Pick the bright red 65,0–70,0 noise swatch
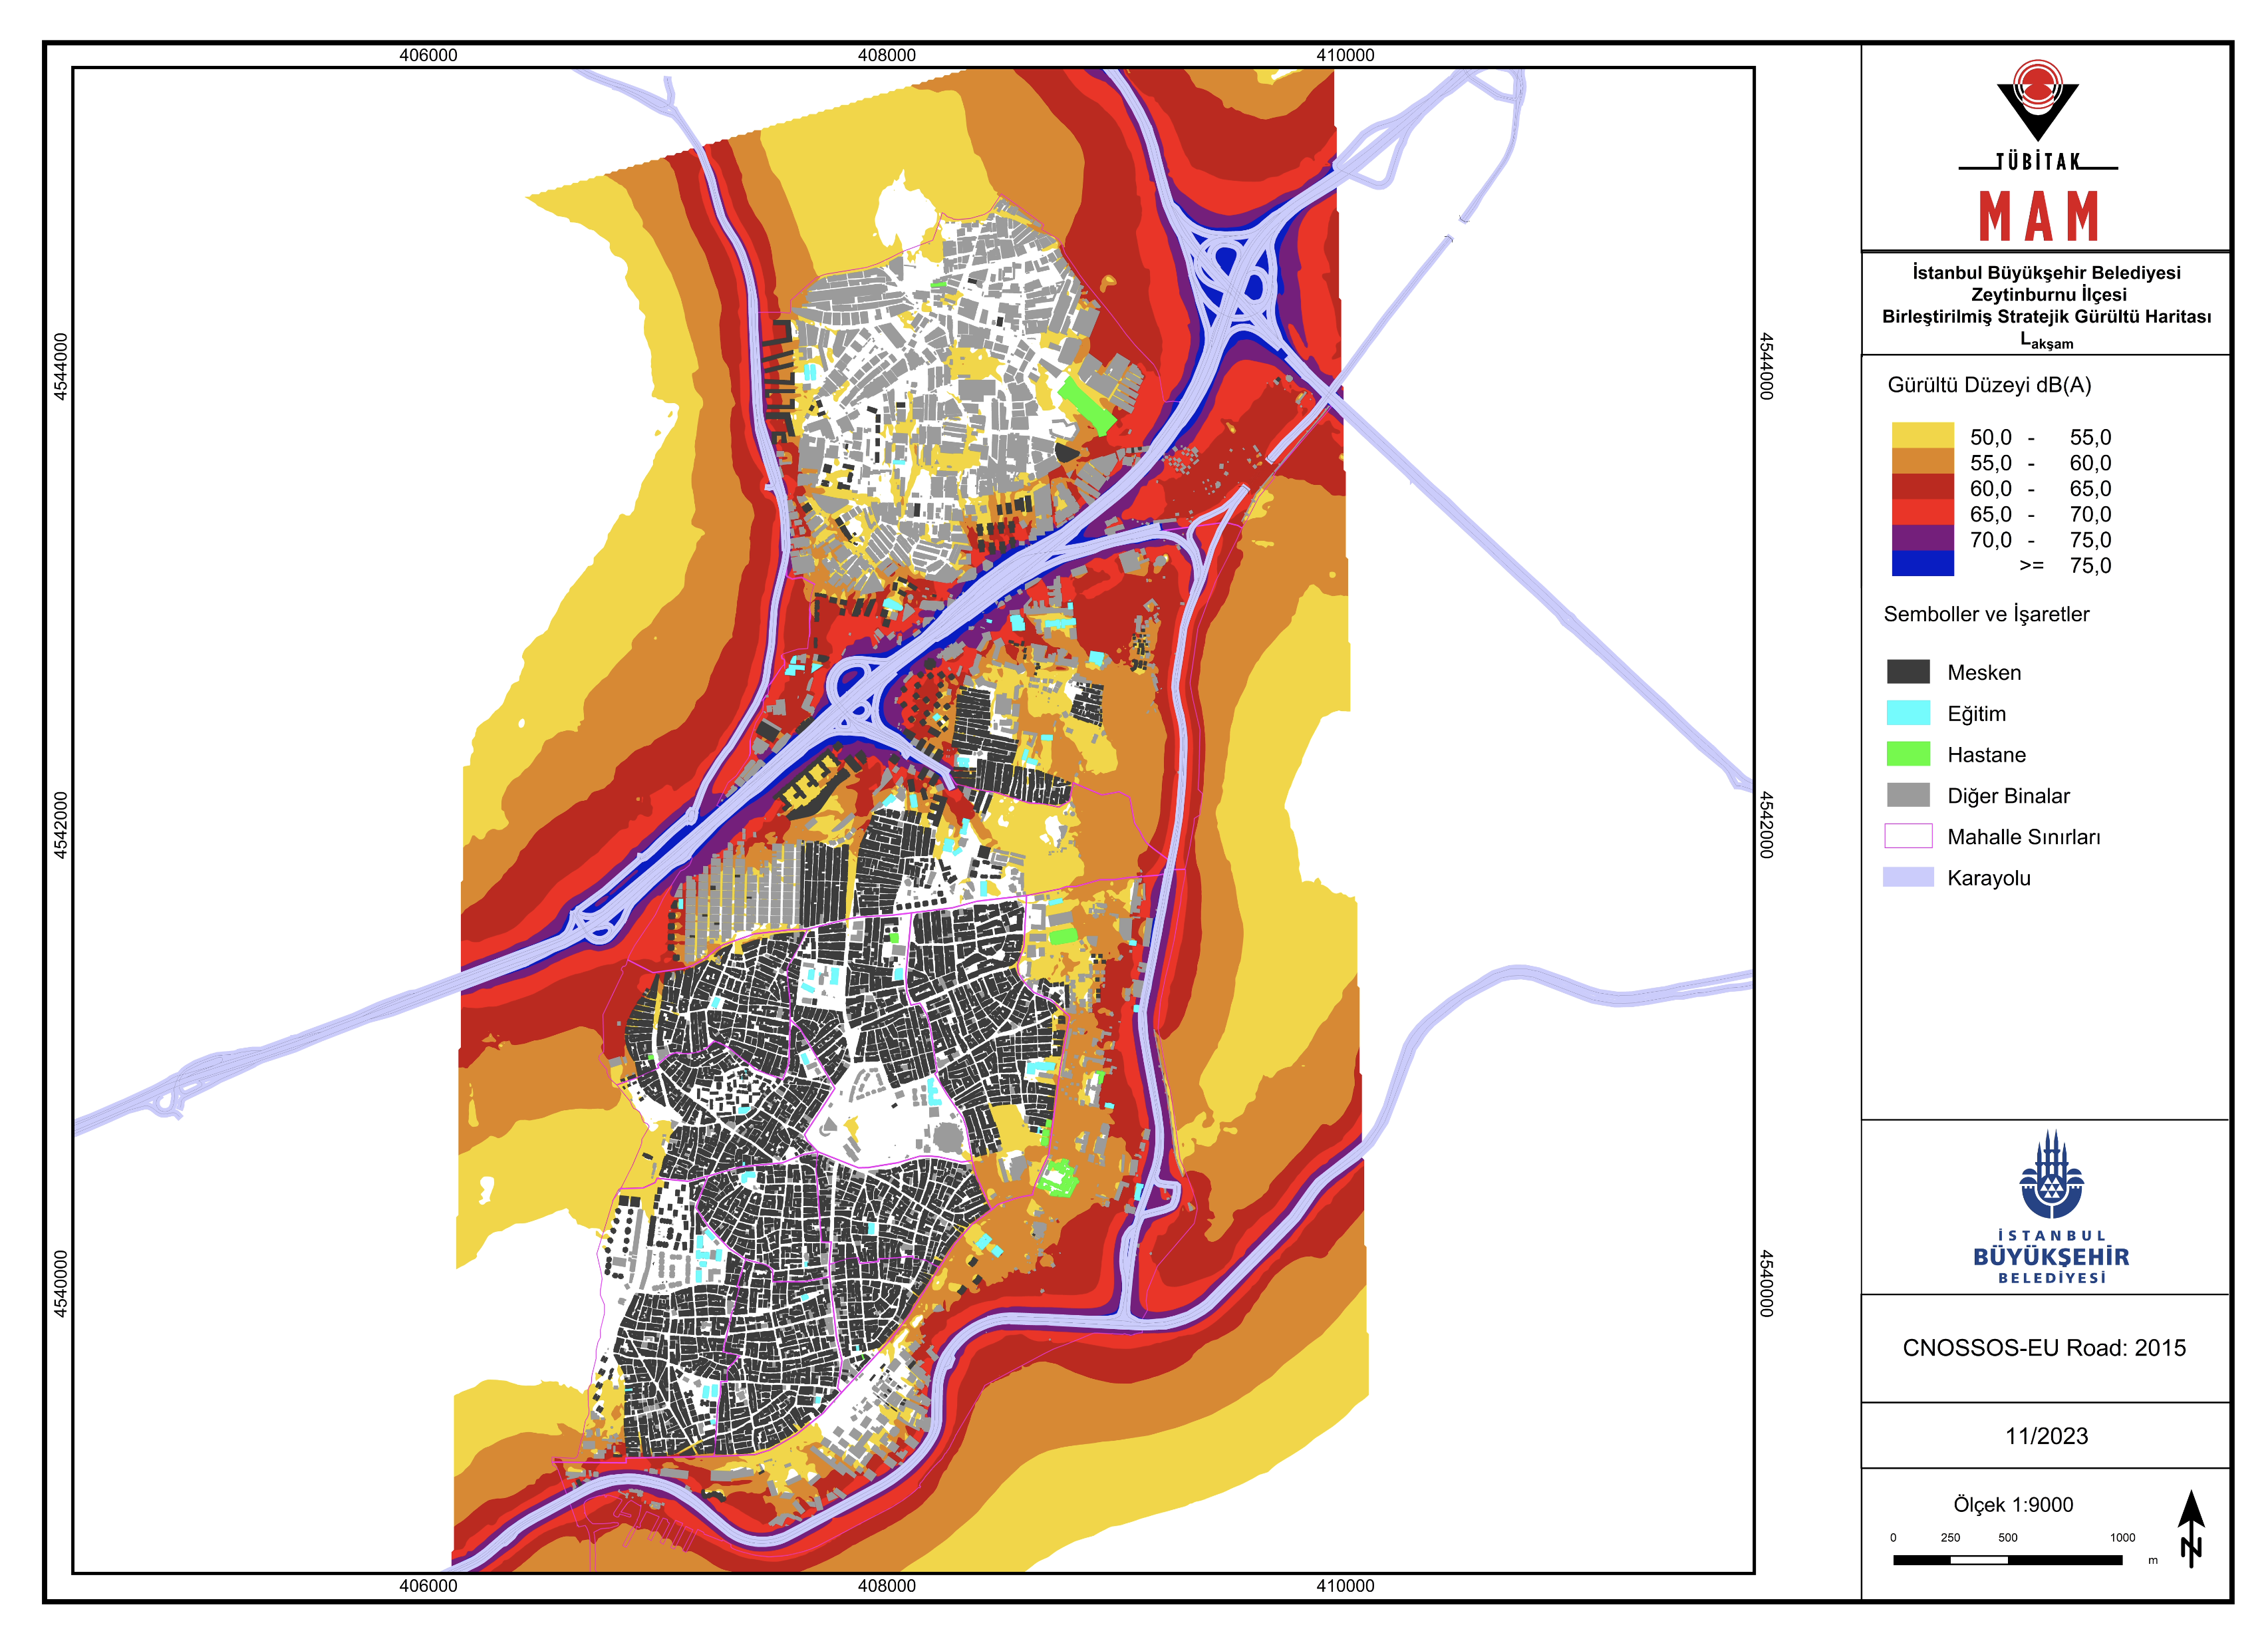This screenshot has height=1639, width=2268. point(1922,512)
